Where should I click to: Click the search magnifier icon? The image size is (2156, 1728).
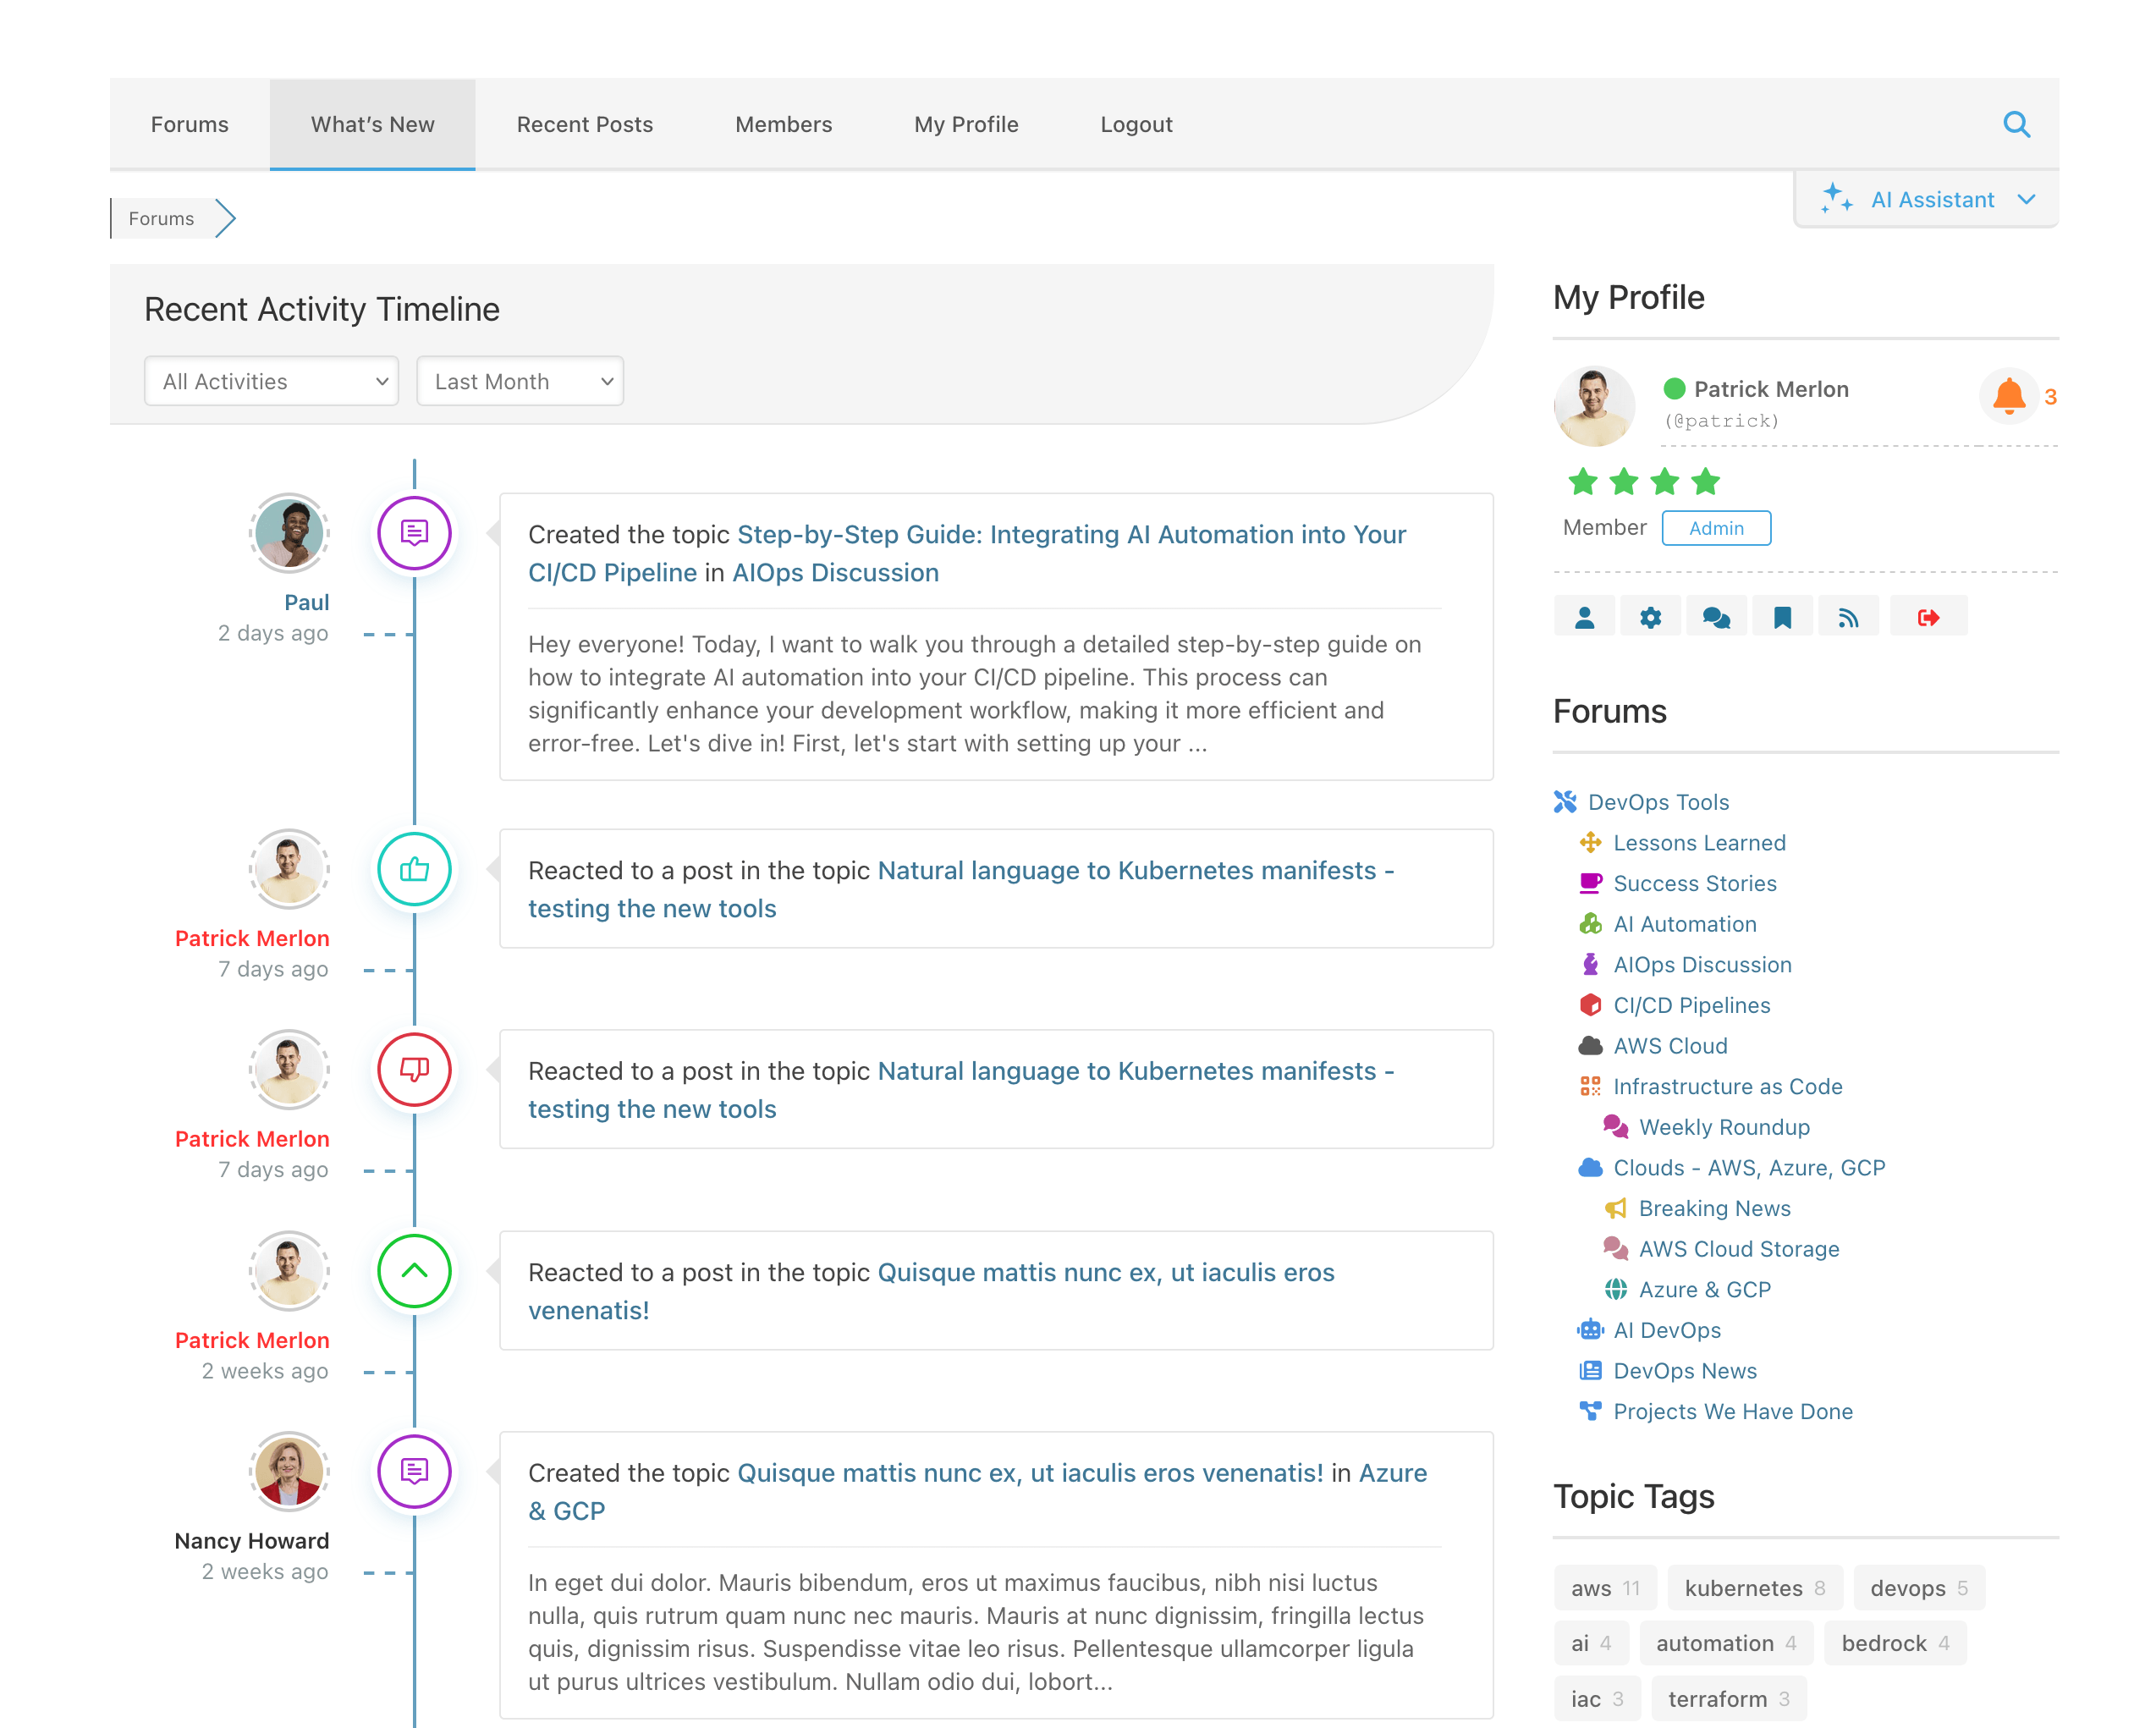2016,124
